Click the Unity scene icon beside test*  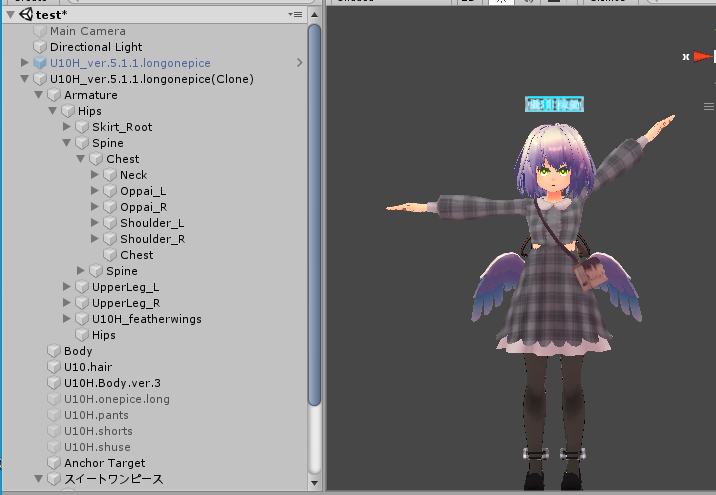coord(26,15)
